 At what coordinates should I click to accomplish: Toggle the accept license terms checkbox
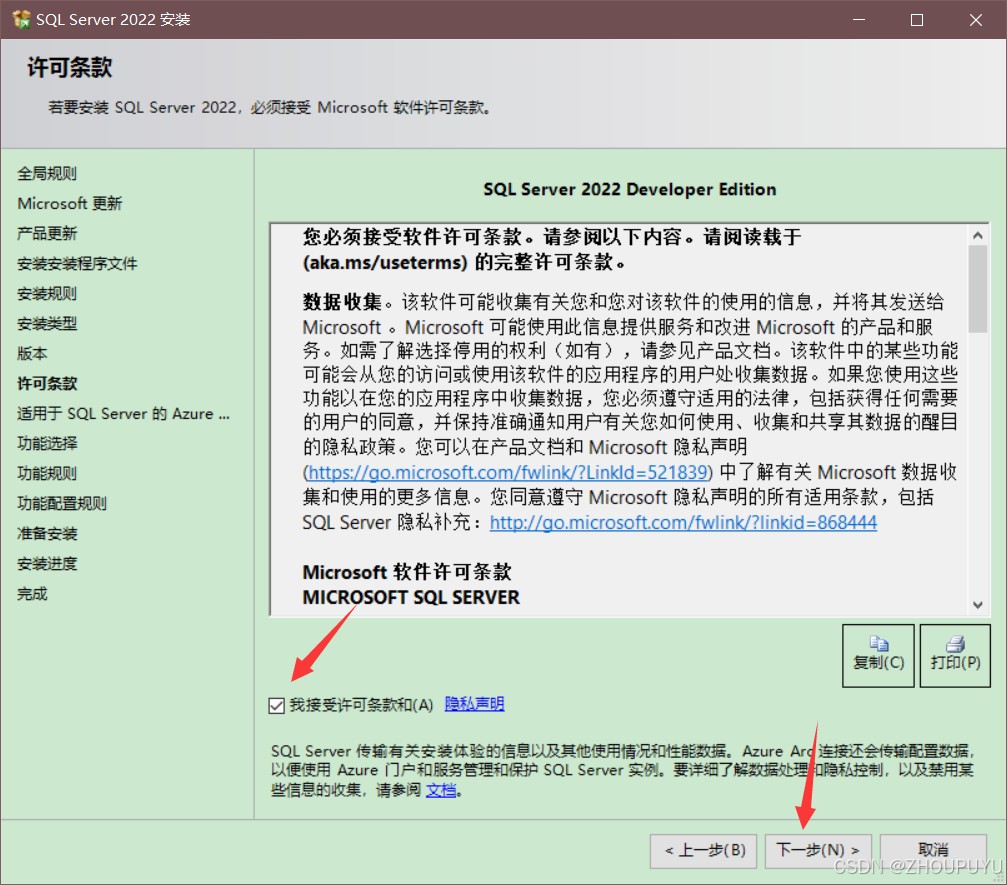coord(277,706)
